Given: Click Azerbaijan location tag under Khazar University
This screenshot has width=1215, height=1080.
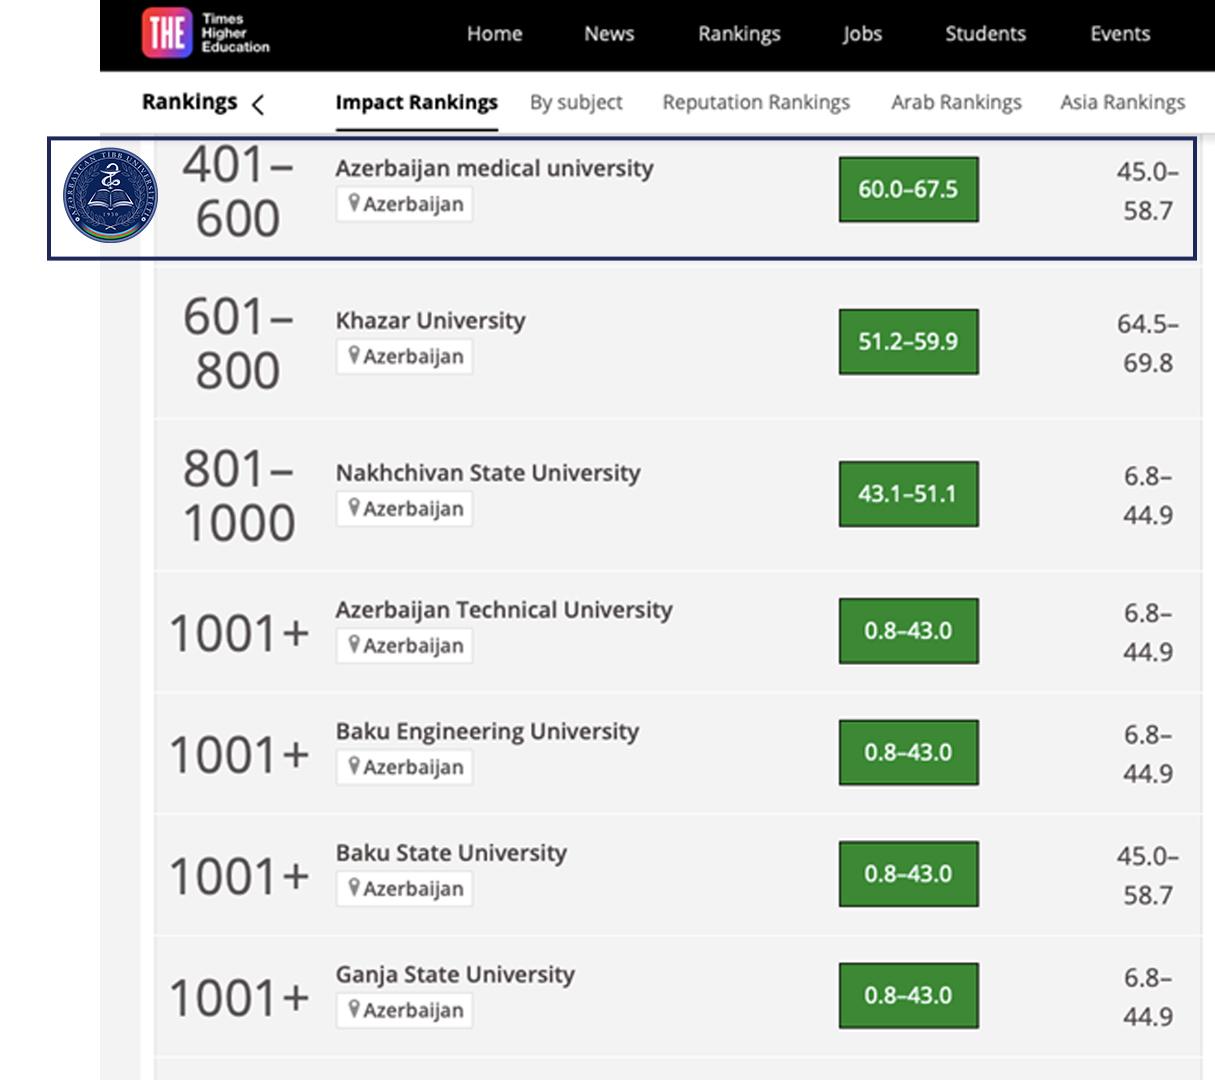Looking at the screenshot, I should tap(404, 356).
